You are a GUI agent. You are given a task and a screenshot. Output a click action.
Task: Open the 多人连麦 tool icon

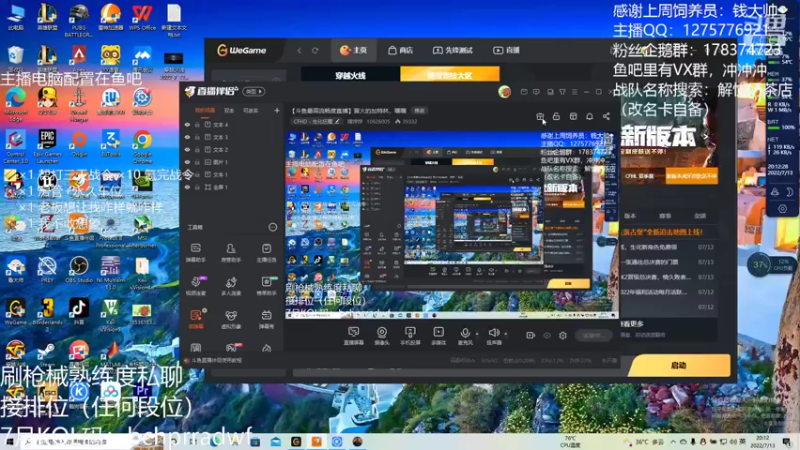(231, 285)
